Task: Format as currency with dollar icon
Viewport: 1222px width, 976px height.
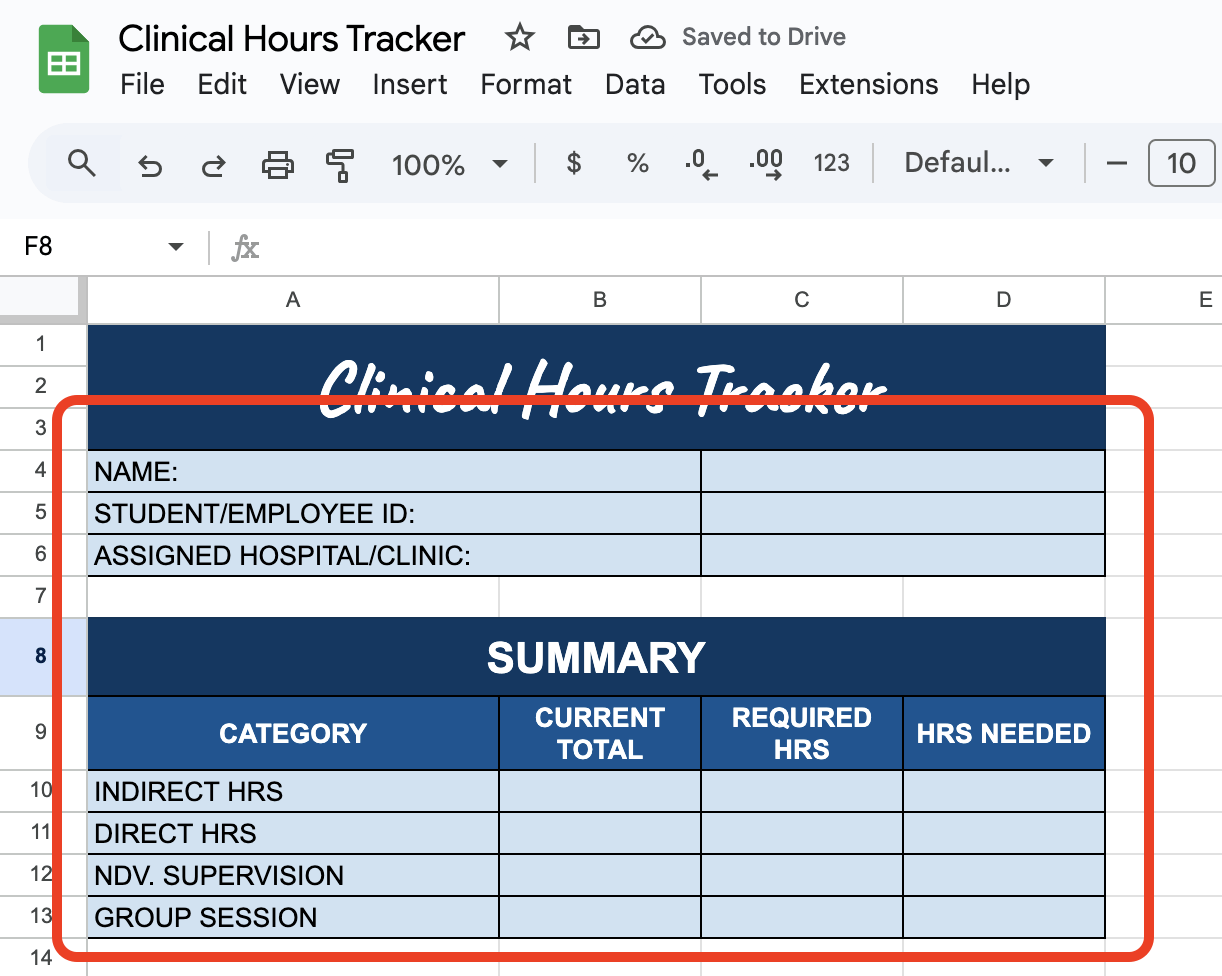Action: (x=574, y=163)
